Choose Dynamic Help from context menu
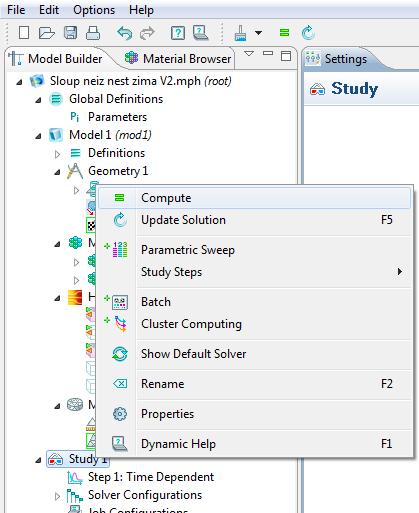 255,444
